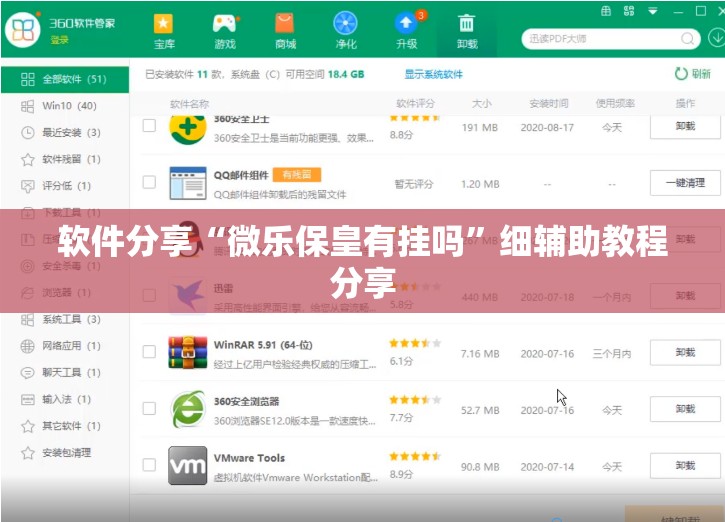
Task: Open the 宝库 star icon tab
Action: click(x=164, y=31)
